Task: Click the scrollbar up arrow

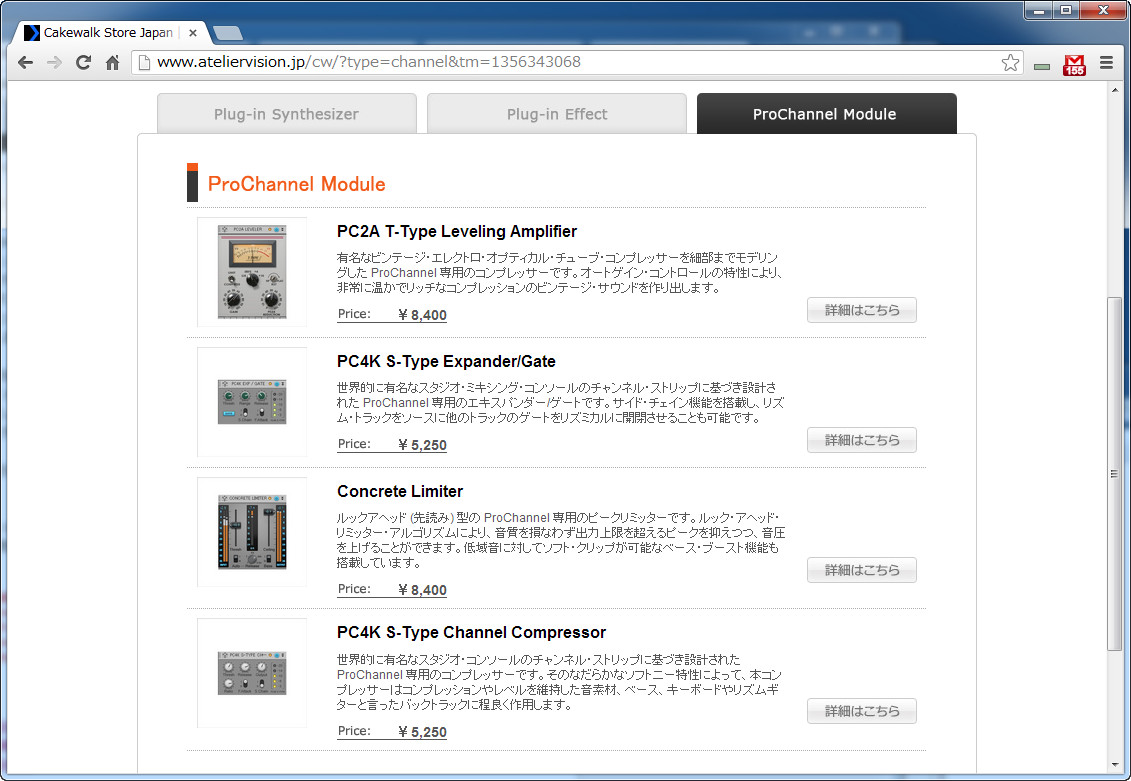Action: coord(1114,89)
